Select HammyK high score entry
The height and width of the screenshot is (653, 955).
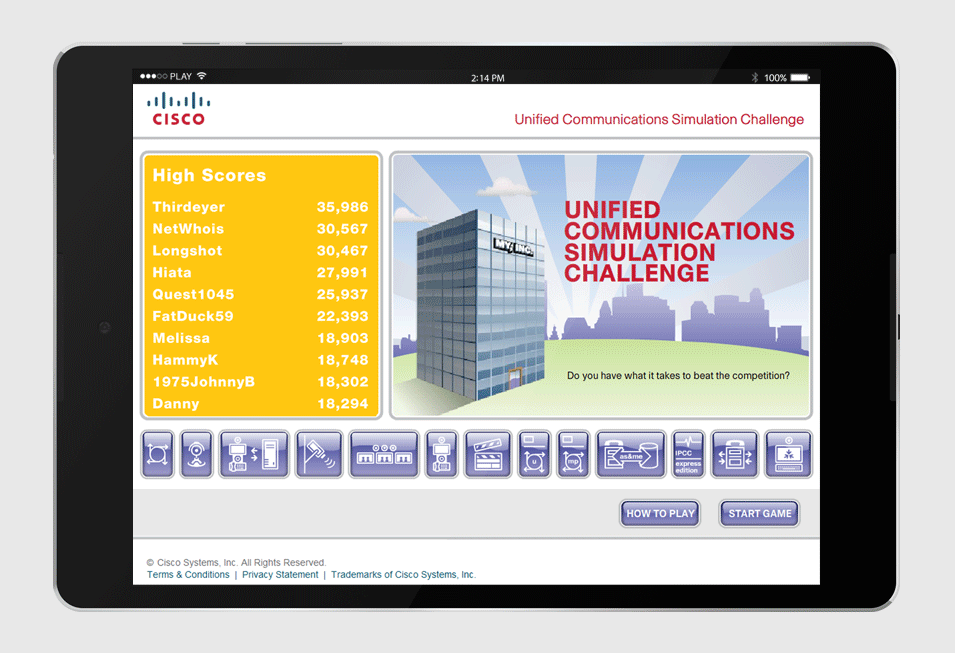[x=261, y=360]
